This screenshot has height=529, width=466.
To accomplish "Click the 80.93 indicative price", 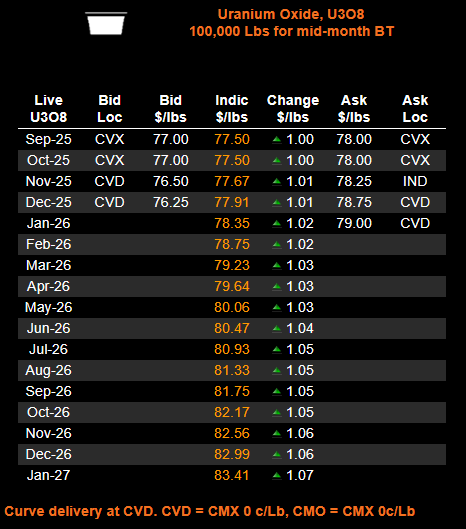I will click(x=232, y=349).
